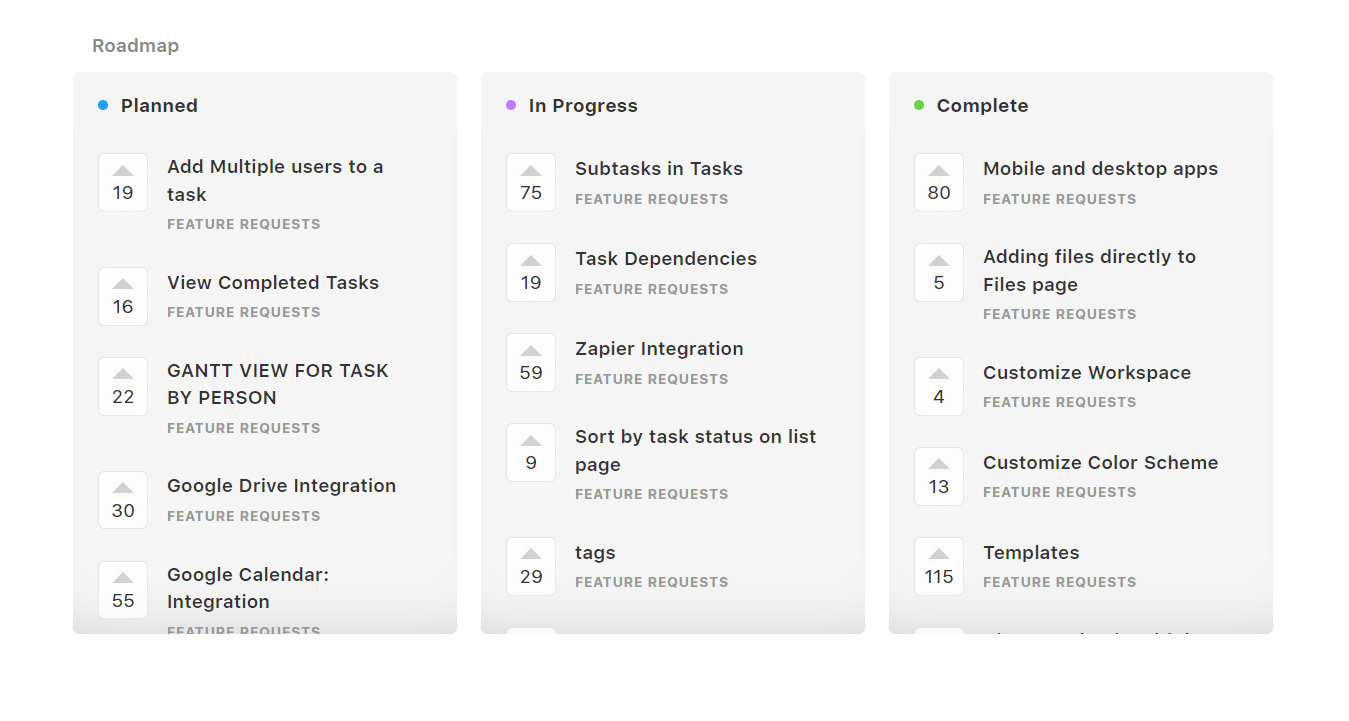This screenshot has height=721, width=1349.
Task: Upvote Task Dependencies request
Action: click(x=531, y=272)
